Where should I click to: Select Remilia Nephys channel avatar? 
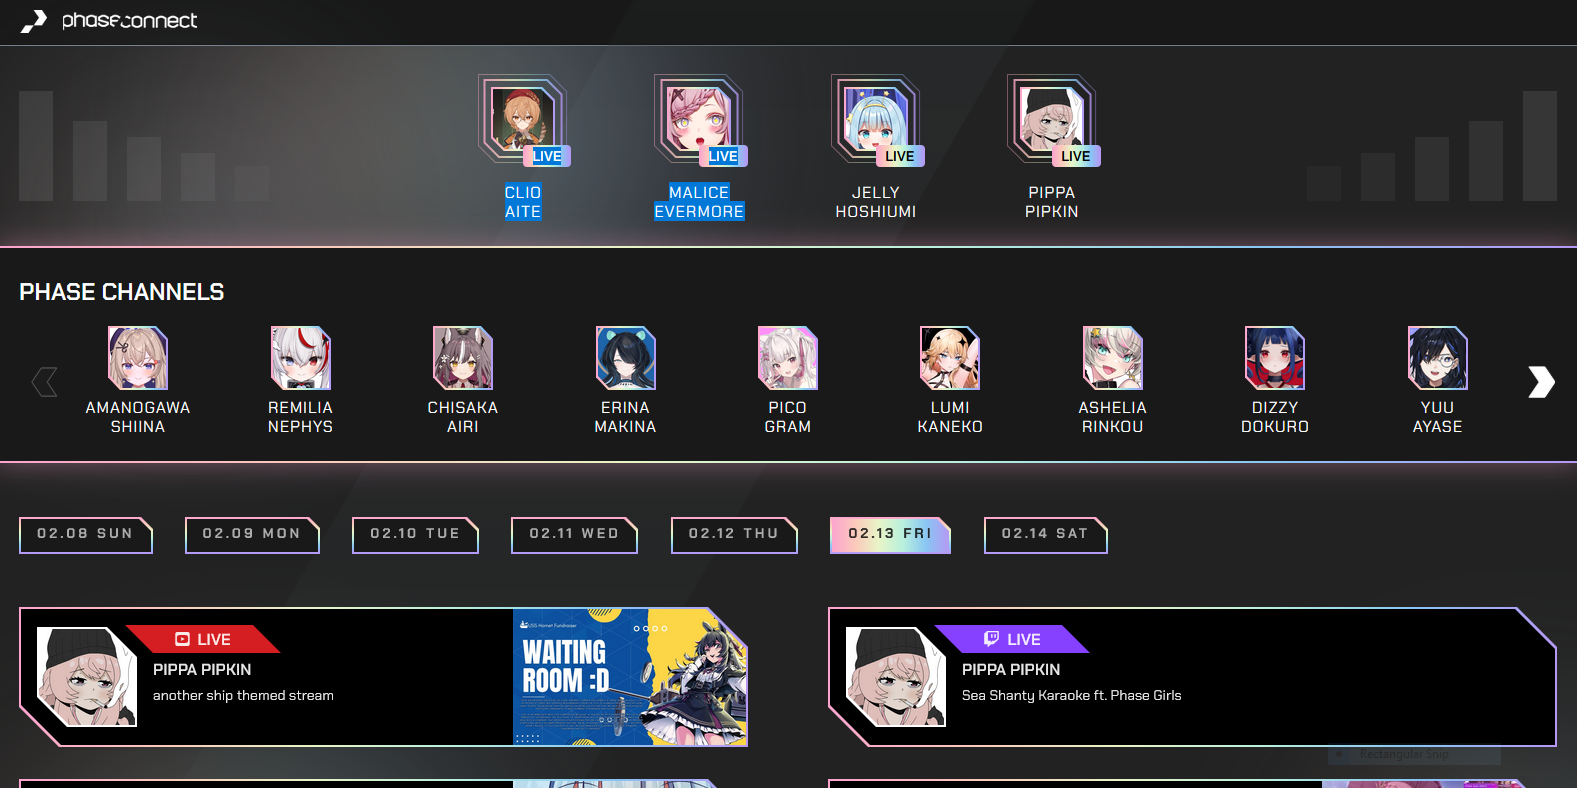[x=301, y=358]
